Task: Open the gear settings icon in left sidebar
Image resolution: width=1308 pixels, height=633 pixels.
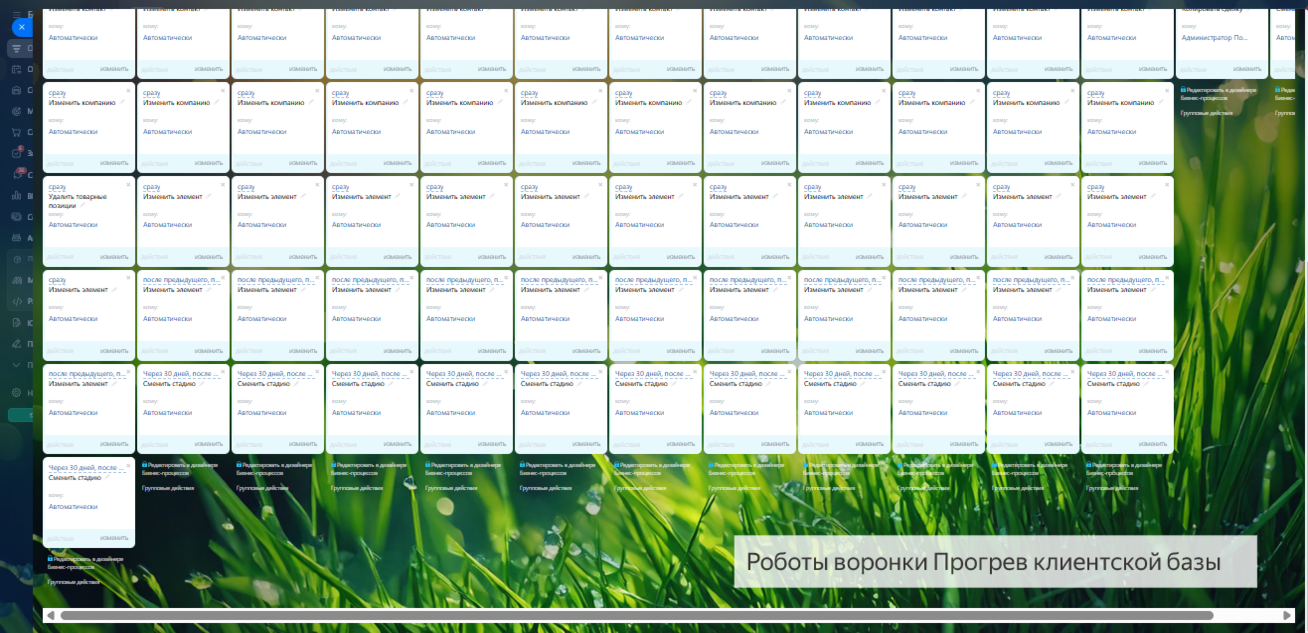Action: (17, 392)
